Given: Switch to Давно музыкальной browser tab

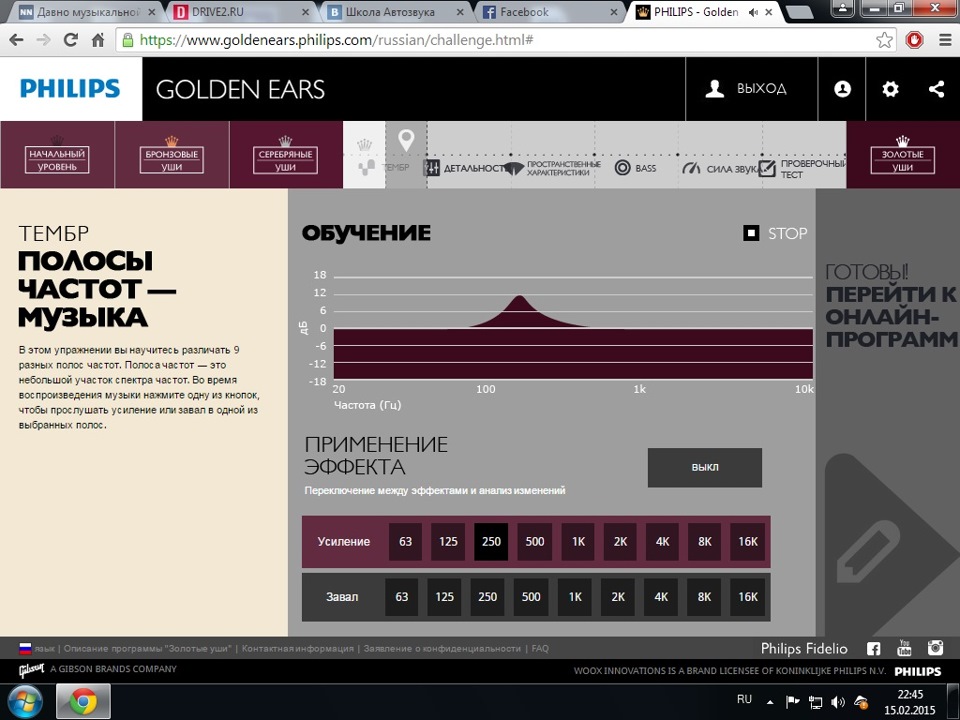Looking at the screenshot, I should 86,12.
